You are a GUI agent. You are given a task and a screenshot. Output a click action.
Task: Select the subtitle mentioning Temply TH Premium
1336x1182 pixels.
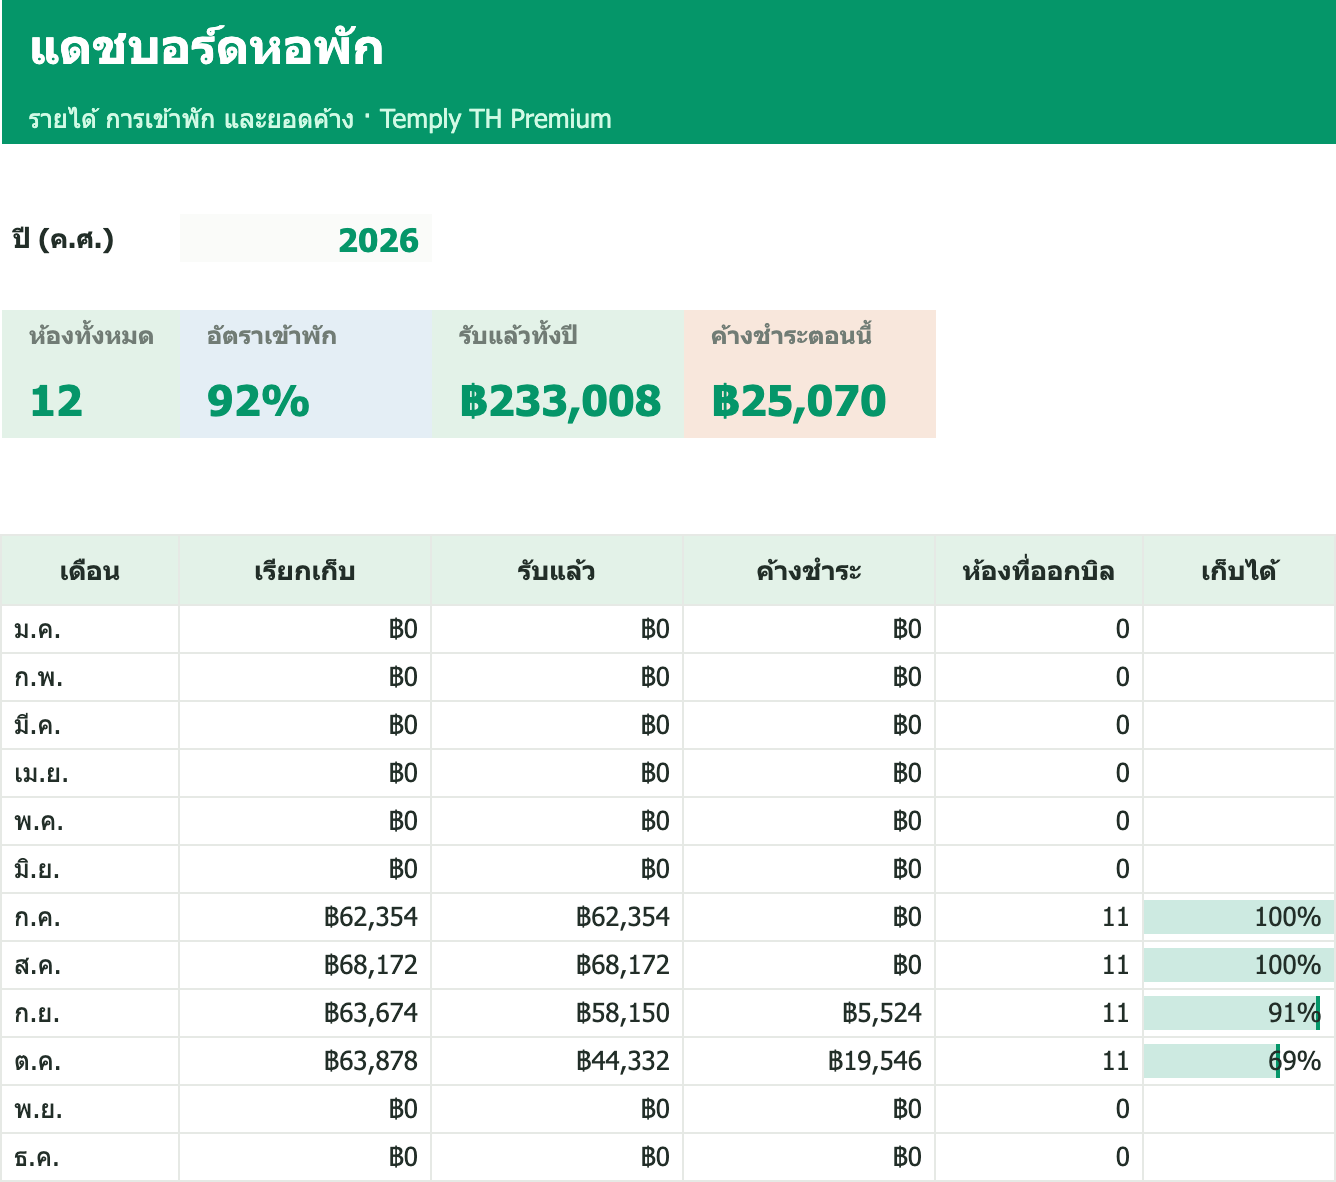coord(320,119)
